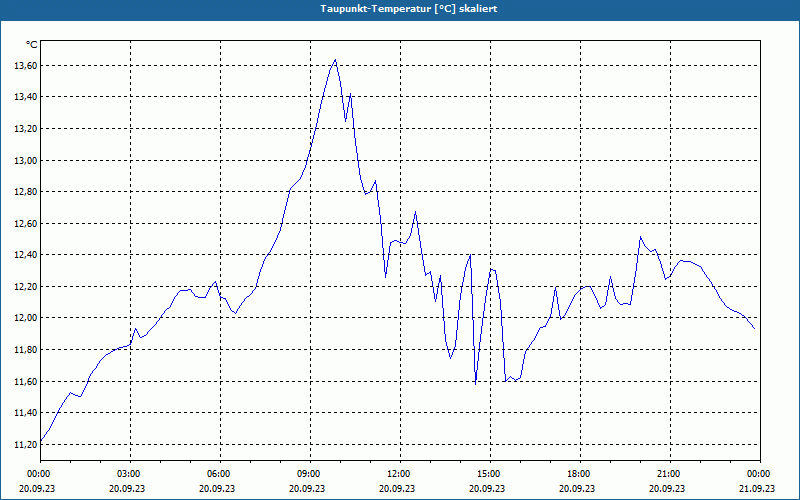
Task: Pick the 12,60 y-axis tick label
Action: [26, 223]
